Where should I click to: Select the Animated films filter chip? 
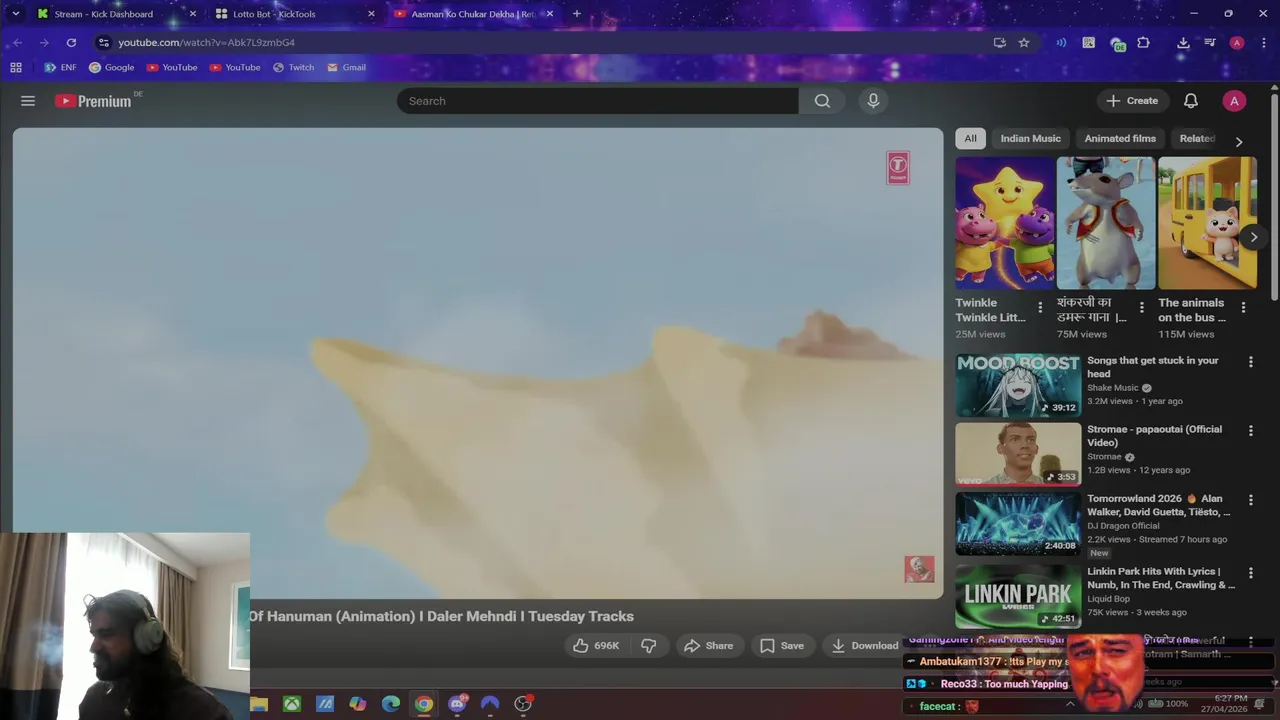pos(1120,139)
